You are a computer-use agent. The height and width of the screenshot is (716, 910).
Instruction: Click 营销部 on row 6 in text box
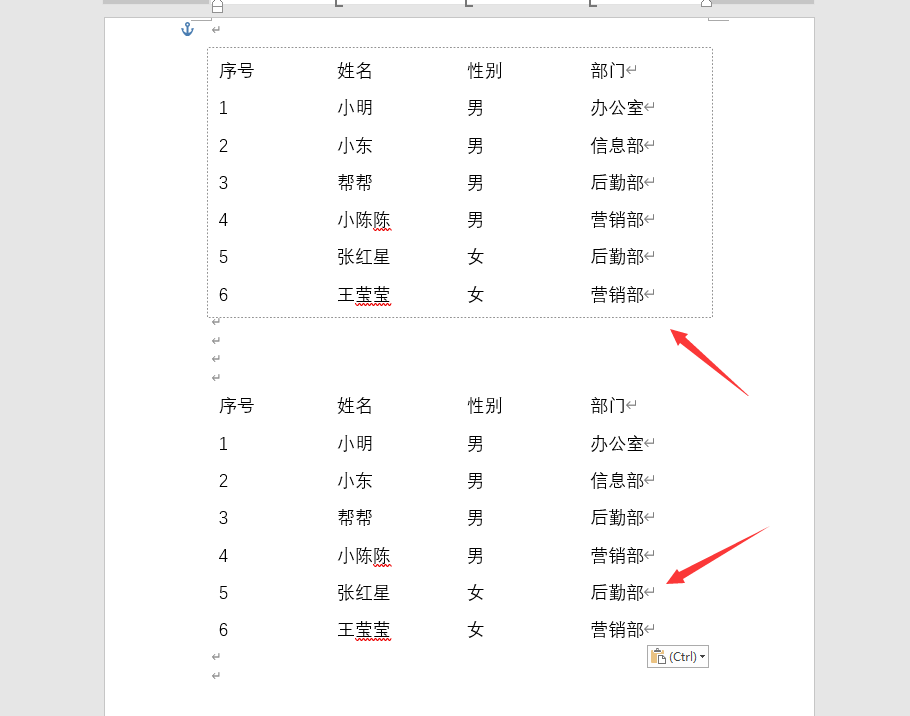(617, 295)
